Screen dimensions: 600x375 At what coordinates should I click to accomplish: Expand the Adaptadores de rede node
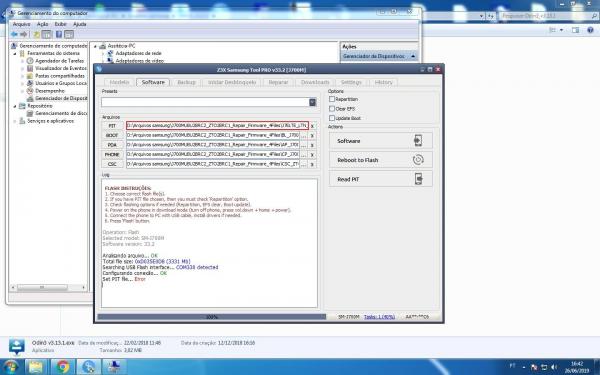tap(103, 54)
